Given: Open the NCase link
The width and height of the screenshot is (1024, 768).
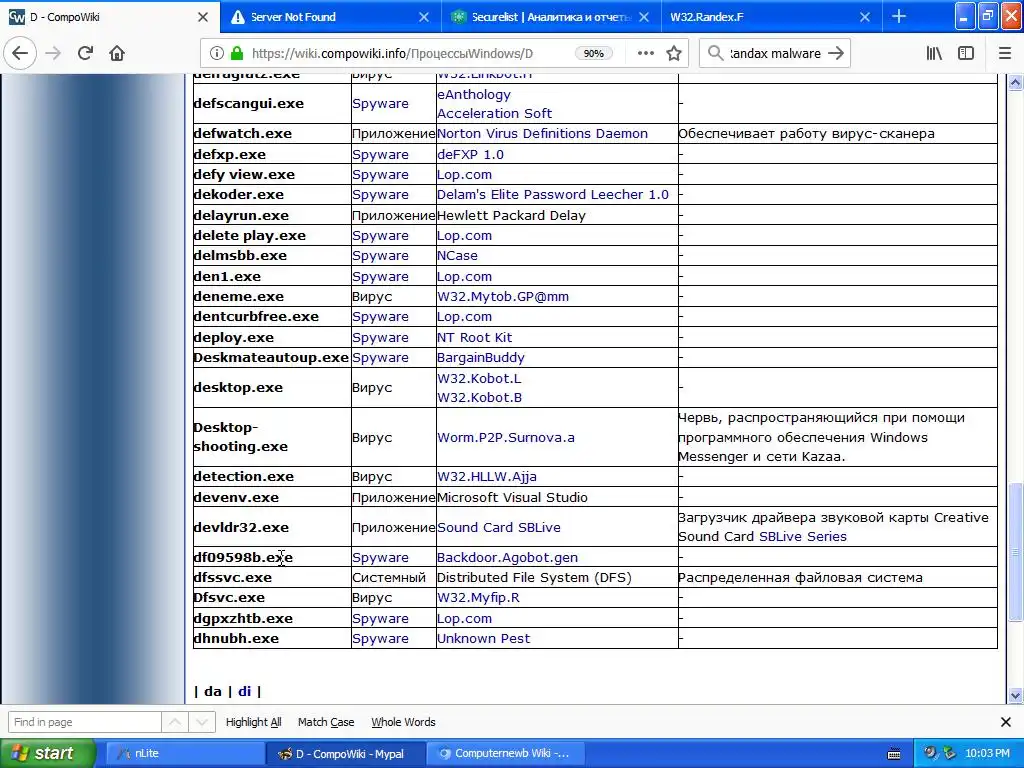Looking at the screenshot, I should (457, 255).
